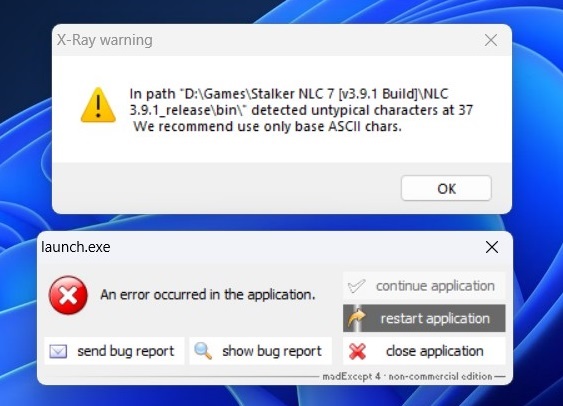Show the bug report
This screenshot has width=563, height=406.
261,351
